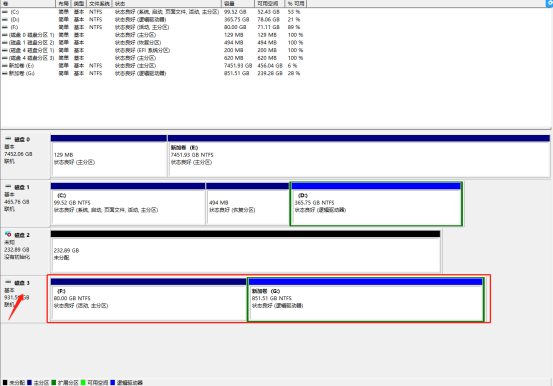
Task: Click the 磁盘 3 label in the disk list
Action: coord(22,283)
